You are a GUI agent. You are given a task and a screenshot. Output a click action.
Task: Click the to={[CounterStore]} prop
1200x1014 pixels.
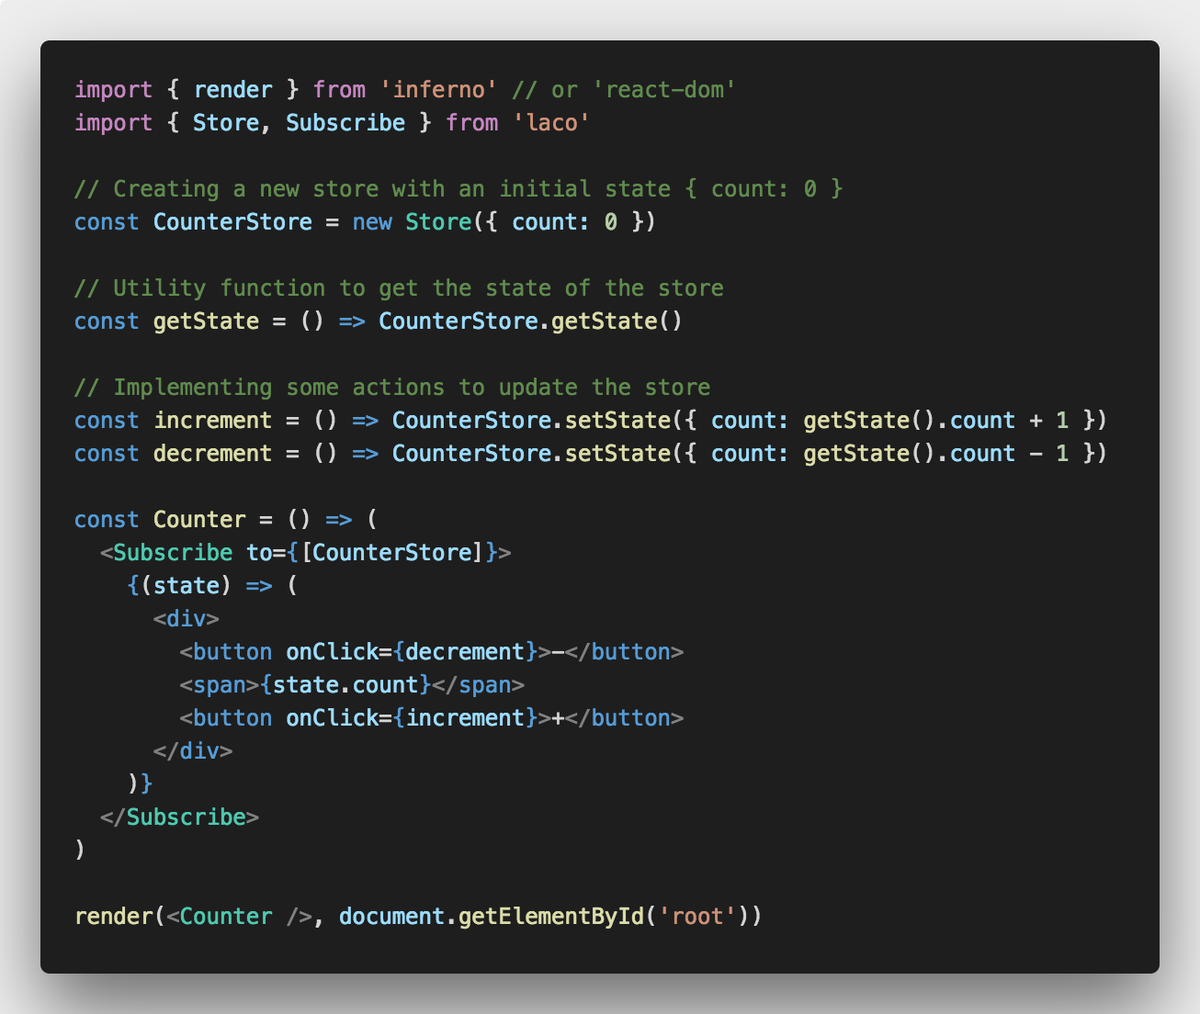click(375, 552)
